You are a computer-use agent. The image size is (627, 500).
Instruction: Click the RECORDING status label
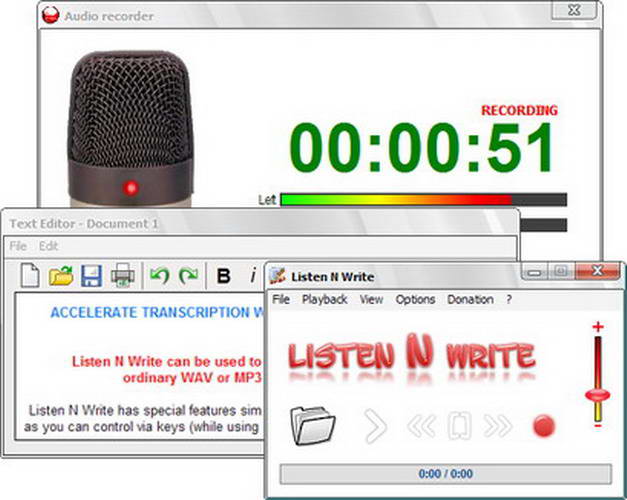coord(519,110)
